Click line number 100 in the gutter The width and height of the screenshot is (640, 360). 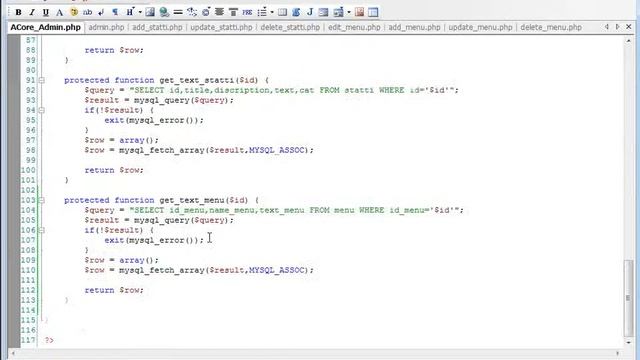29,170
